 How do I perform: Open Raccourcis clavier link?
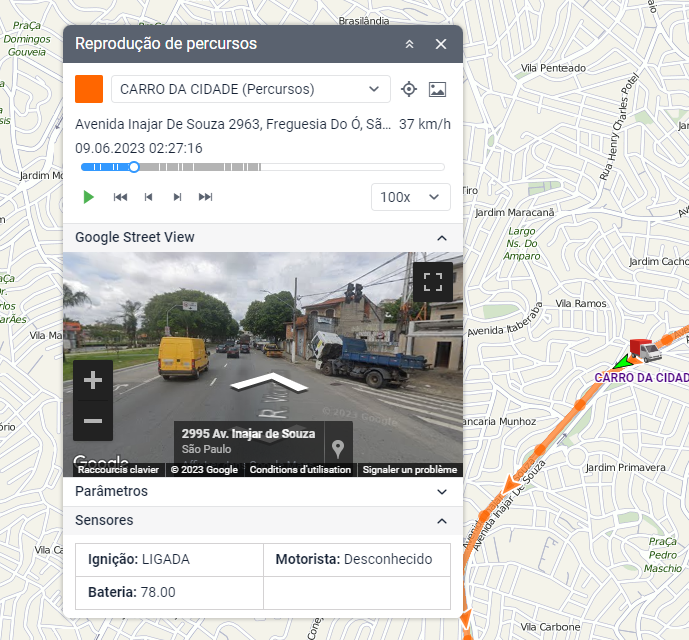click(x=118, y=469)
